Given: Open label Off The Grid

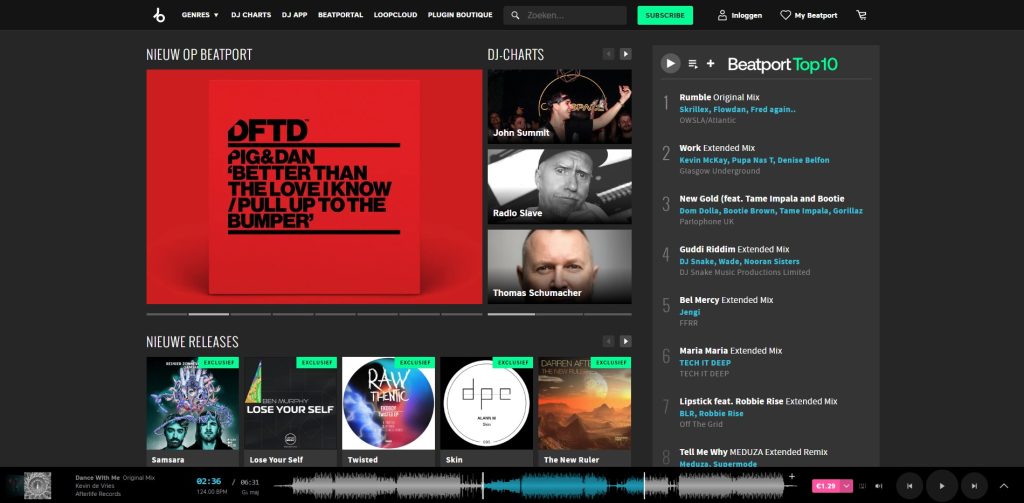Looking at the screenshot, I should (x=701, y=424).
